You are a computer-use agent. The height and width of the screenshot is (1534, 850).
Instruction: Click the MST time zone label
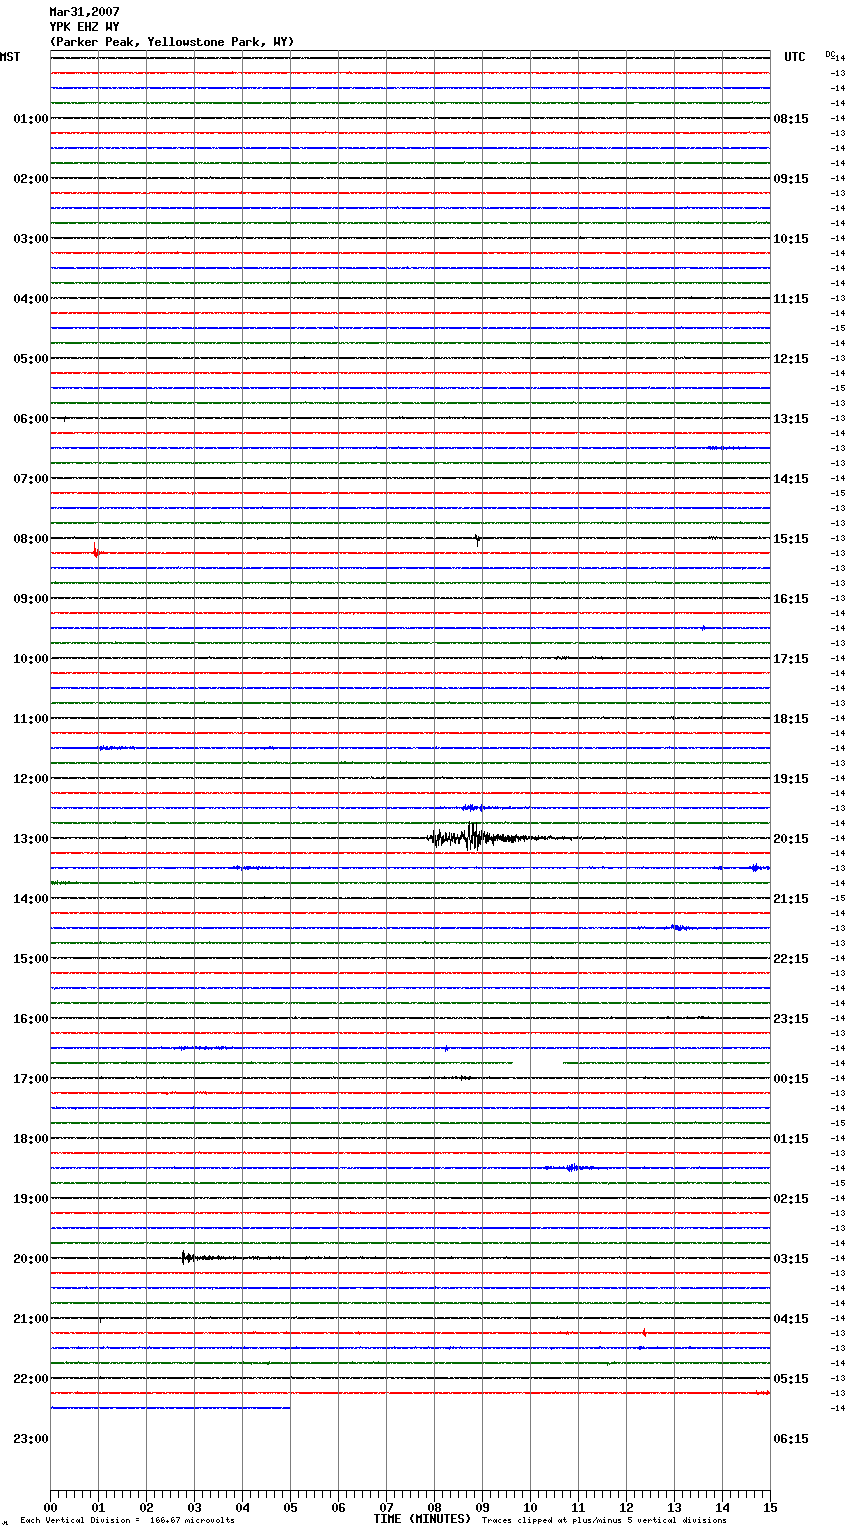(10, 57)
